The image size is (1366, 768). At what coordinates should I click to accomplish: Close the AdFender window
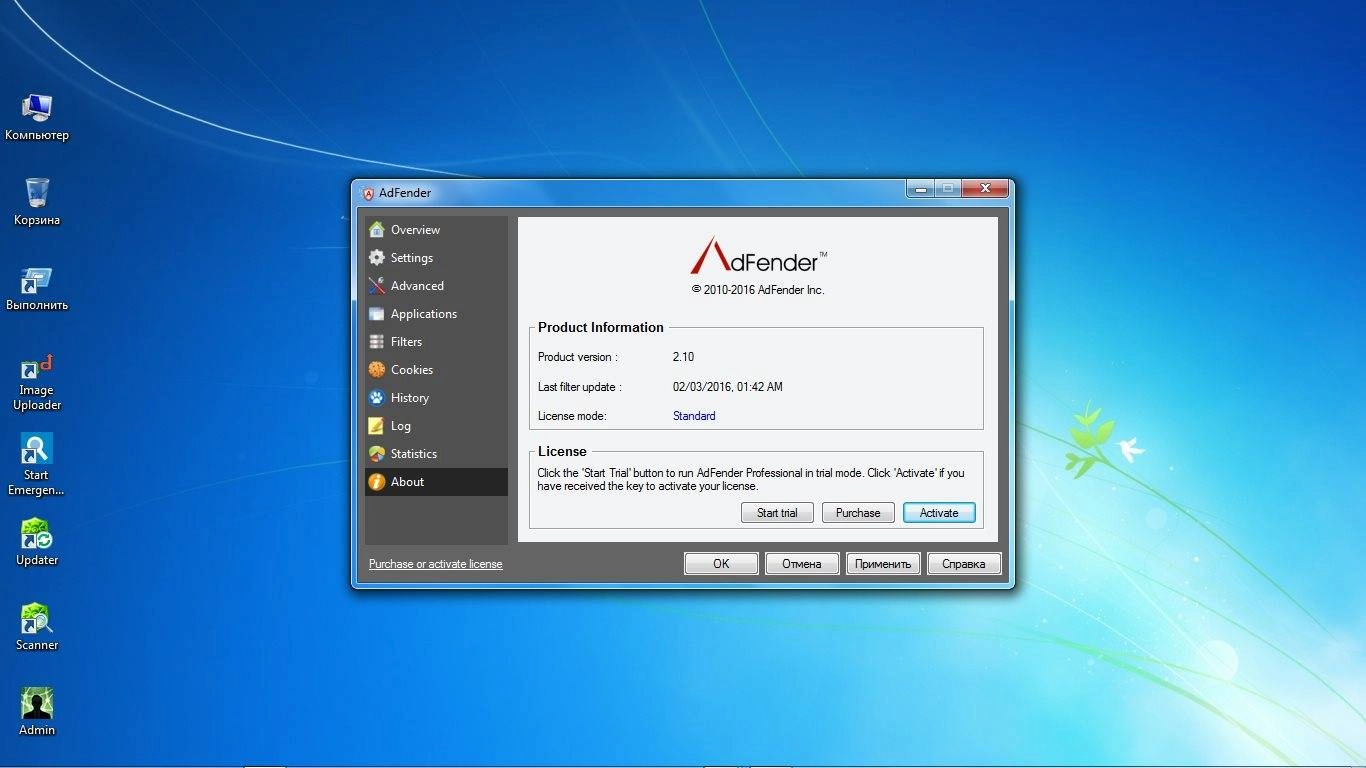(985, 188)
